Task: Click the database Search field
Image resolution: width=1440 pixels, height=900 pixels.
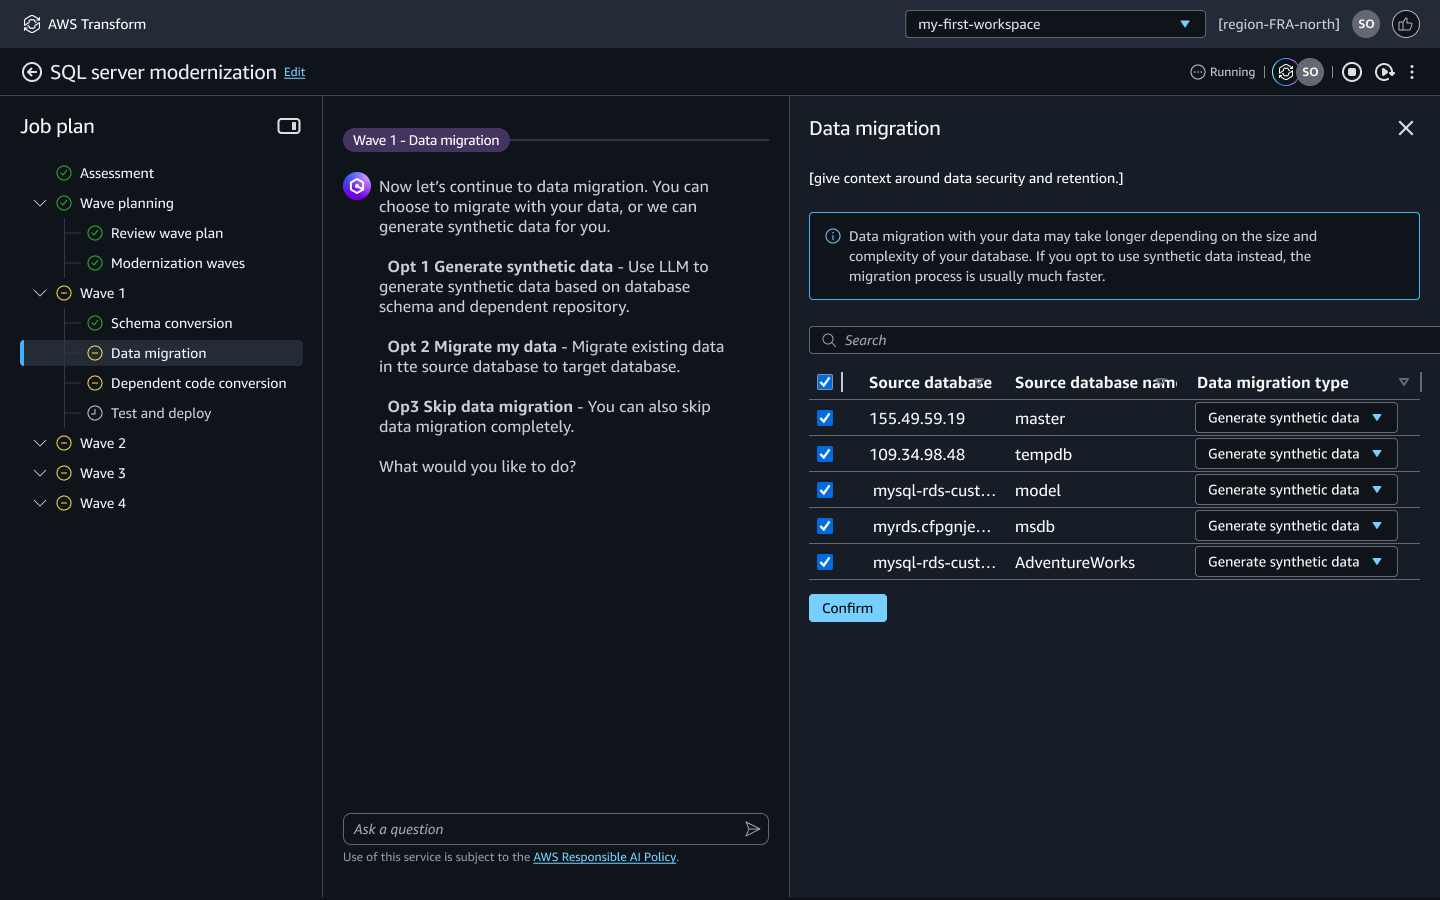Action: tap(1120, 340)
